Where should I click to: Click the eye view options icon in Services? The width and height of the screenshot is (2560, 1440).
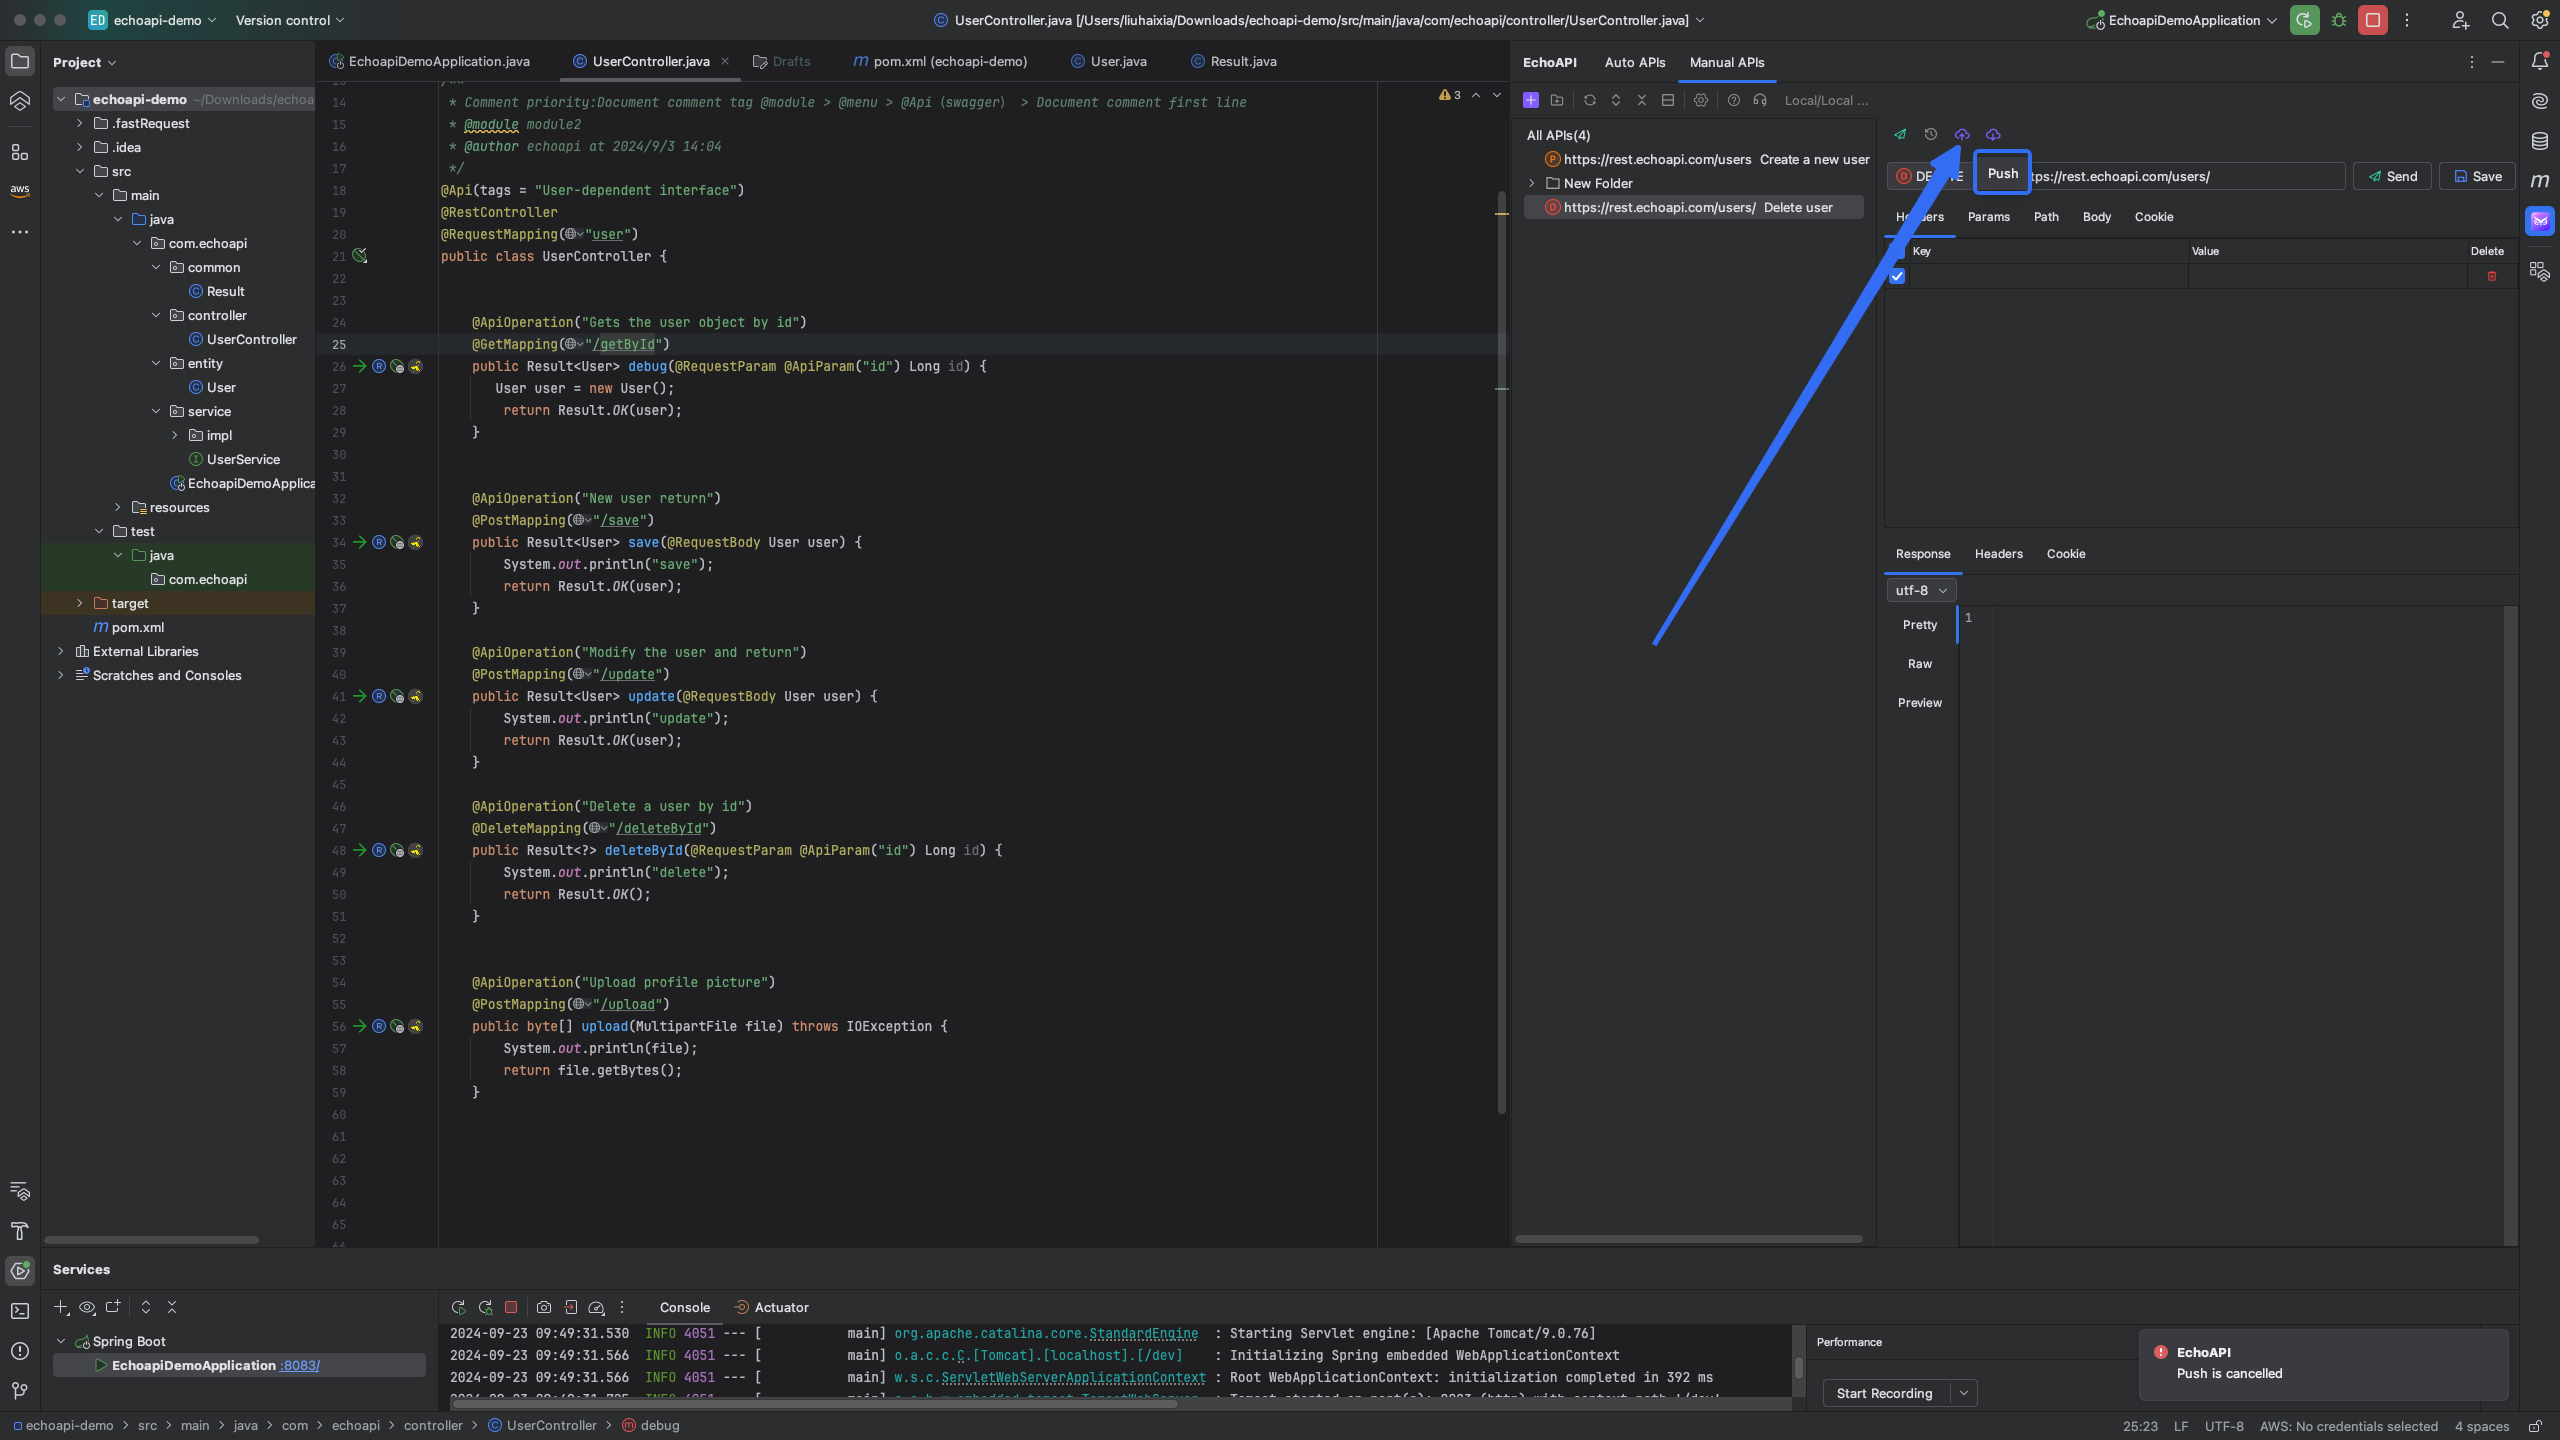coord(87,1307)
